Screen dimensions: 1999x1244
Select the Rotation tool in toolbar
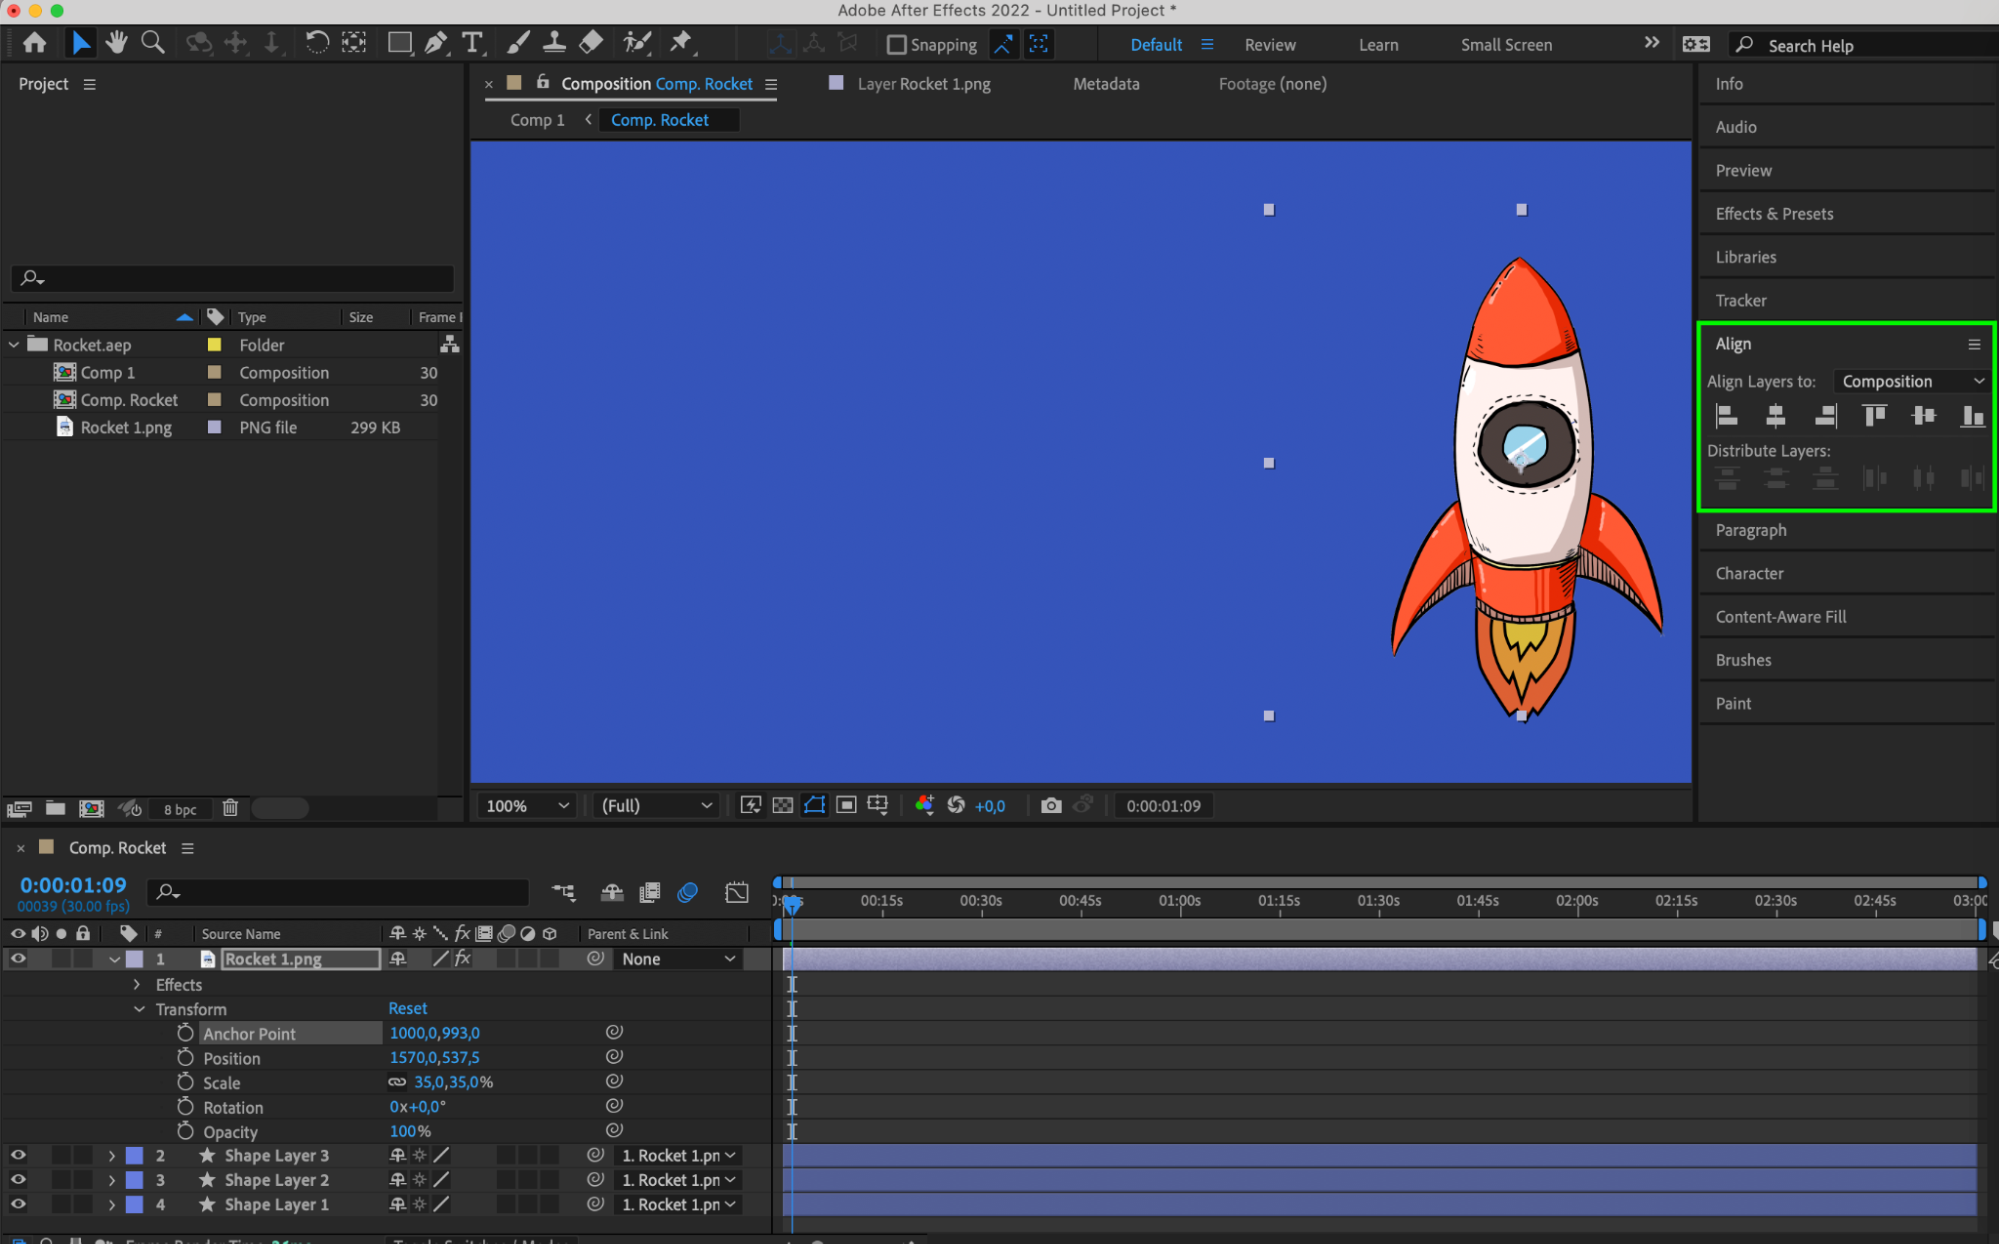(315, 44)
